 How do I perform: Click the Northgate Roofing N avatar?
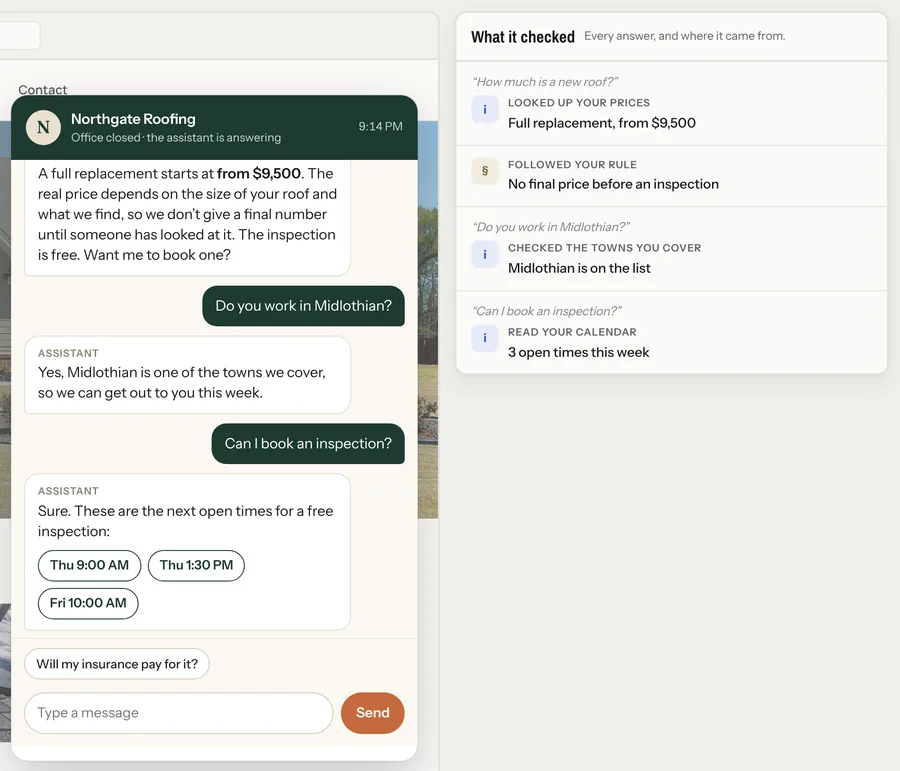click(x=43, y=127)
